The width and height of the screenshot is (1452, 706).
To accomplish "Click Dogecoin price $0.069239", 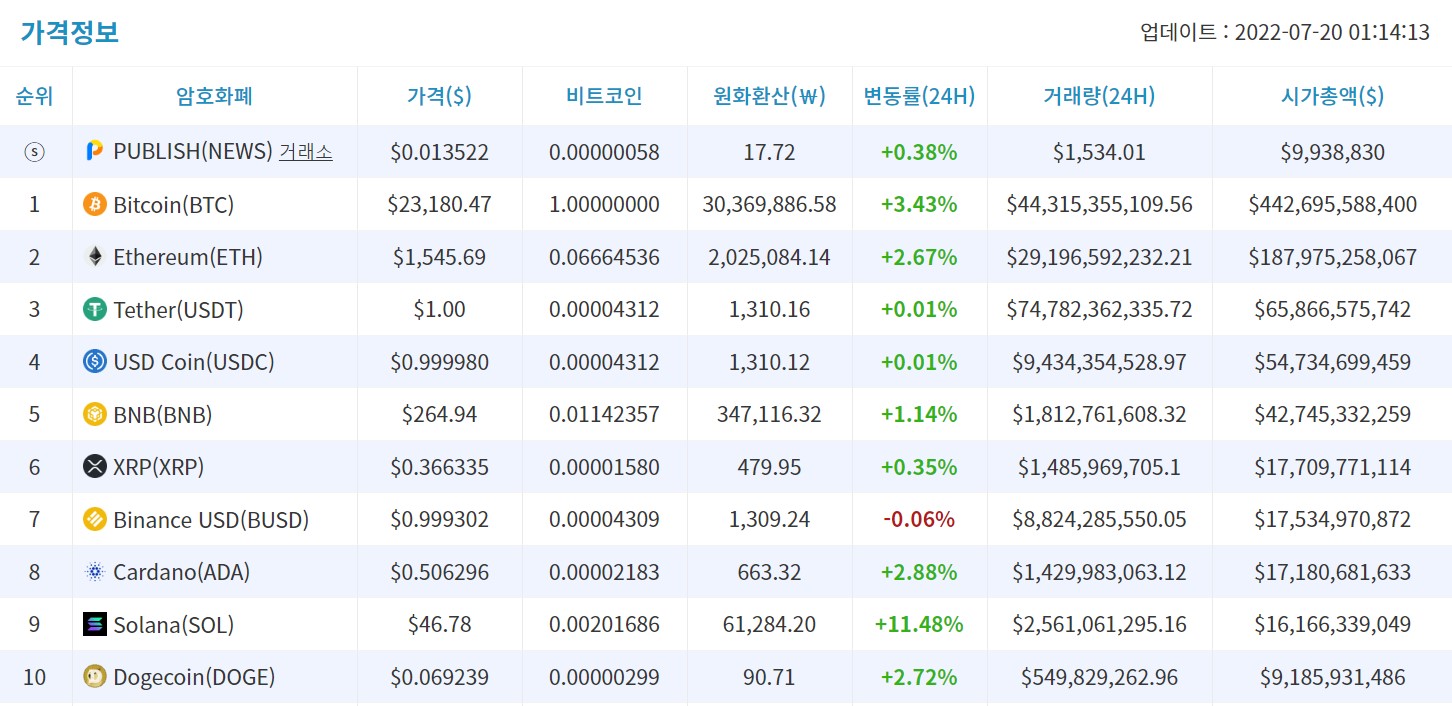I will click(439, 677).
